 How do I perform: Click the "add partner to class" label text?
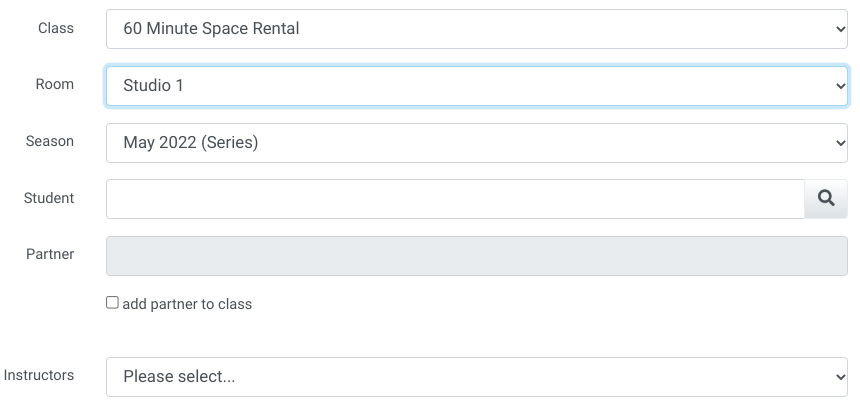pyautogui.click(x=187, y=304)
